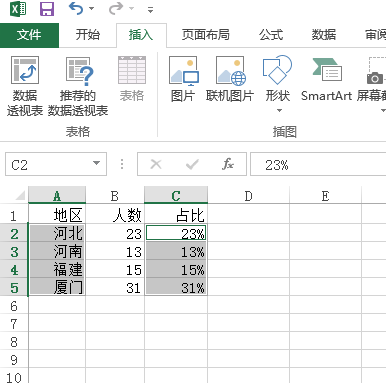Click the cell containing 地区
This screenshot has width=386, height=383.
pos(57,215)
